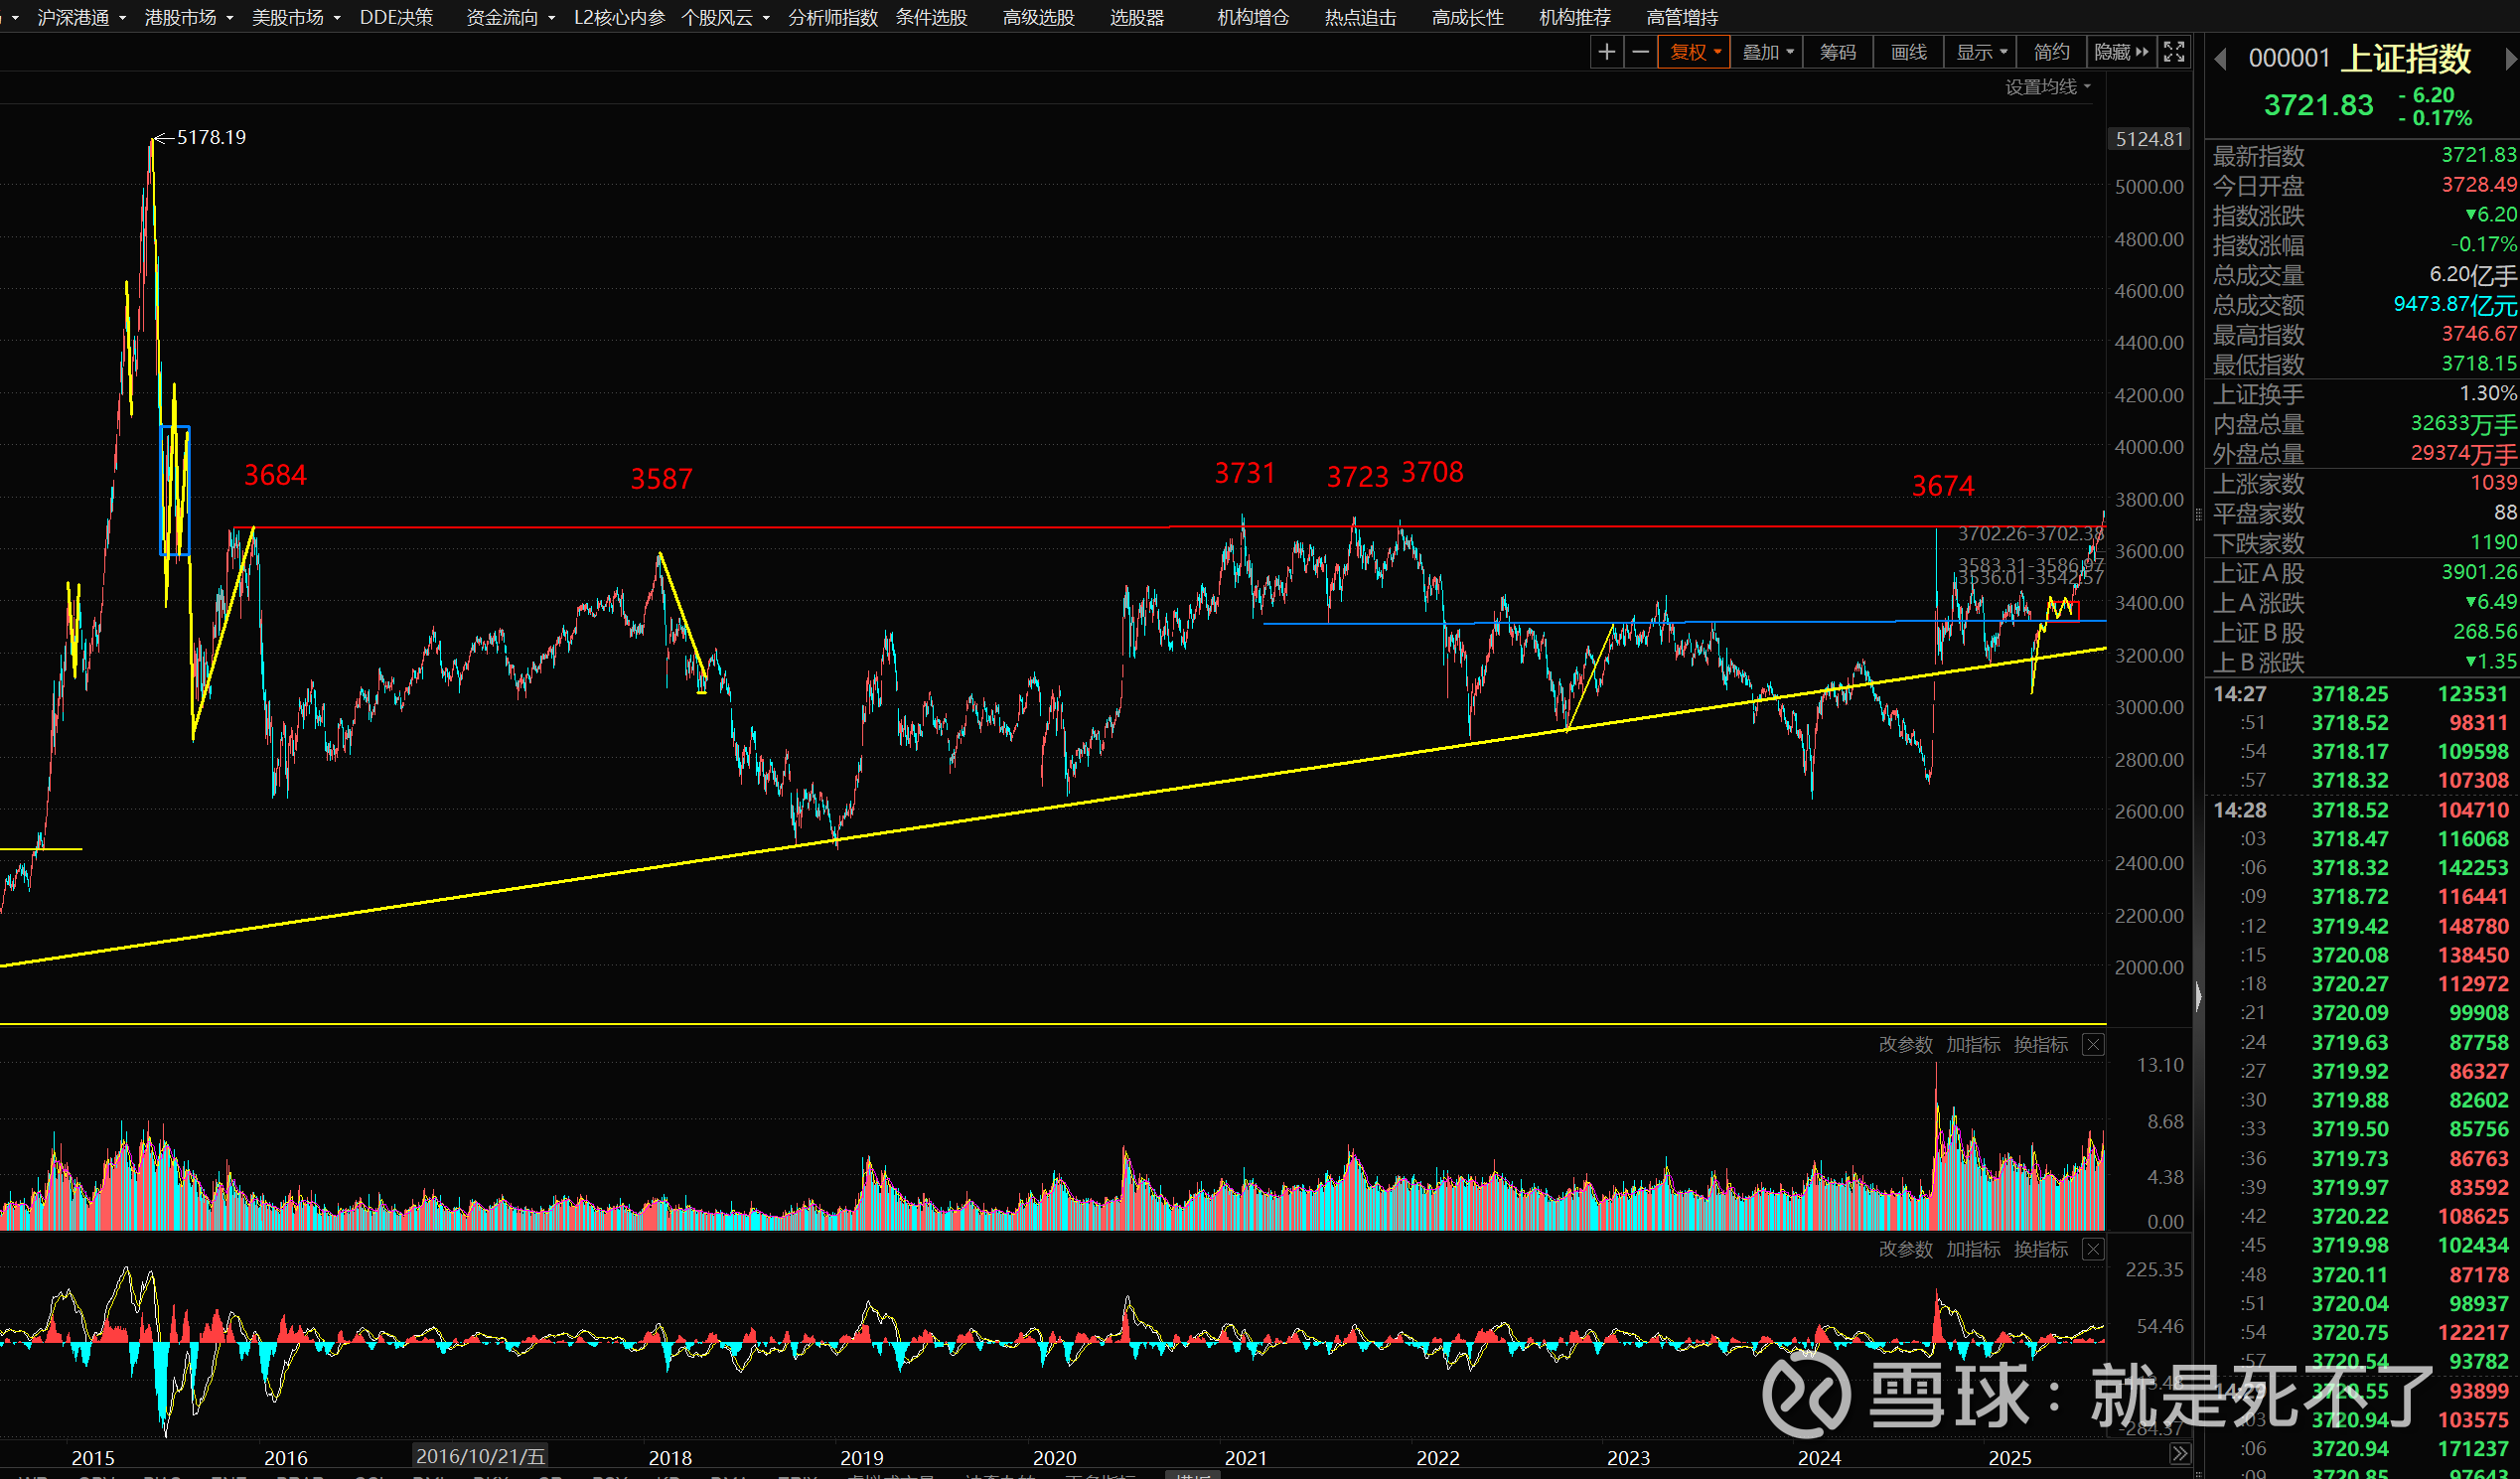Click the 2024 year label on timeline

point(1819,1458)
